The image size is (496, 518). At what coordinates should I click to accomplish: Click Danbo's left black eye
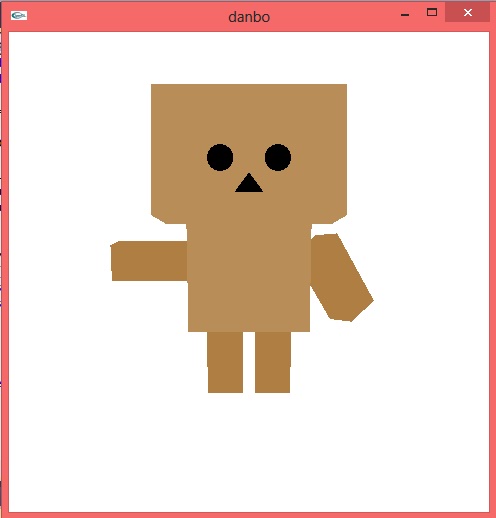pos(220,157)
